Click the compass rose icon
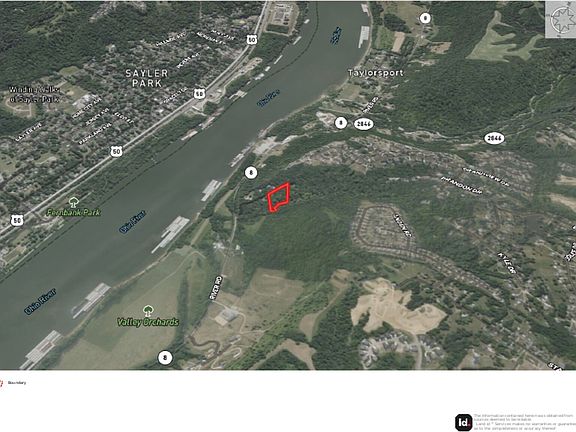576x432 pixels. (561, 19)
